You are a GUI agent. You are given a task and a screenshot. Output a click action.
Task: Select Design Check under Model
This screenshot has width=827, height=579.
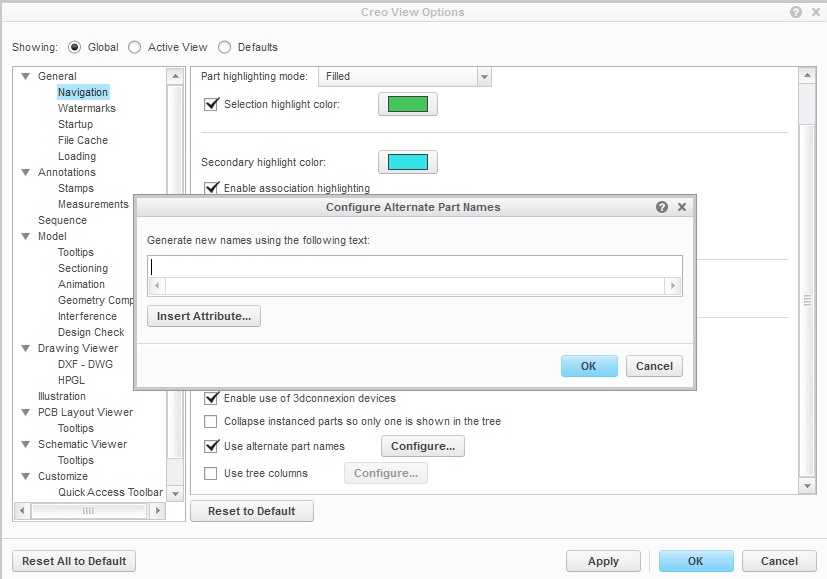[x=91, y=332]
